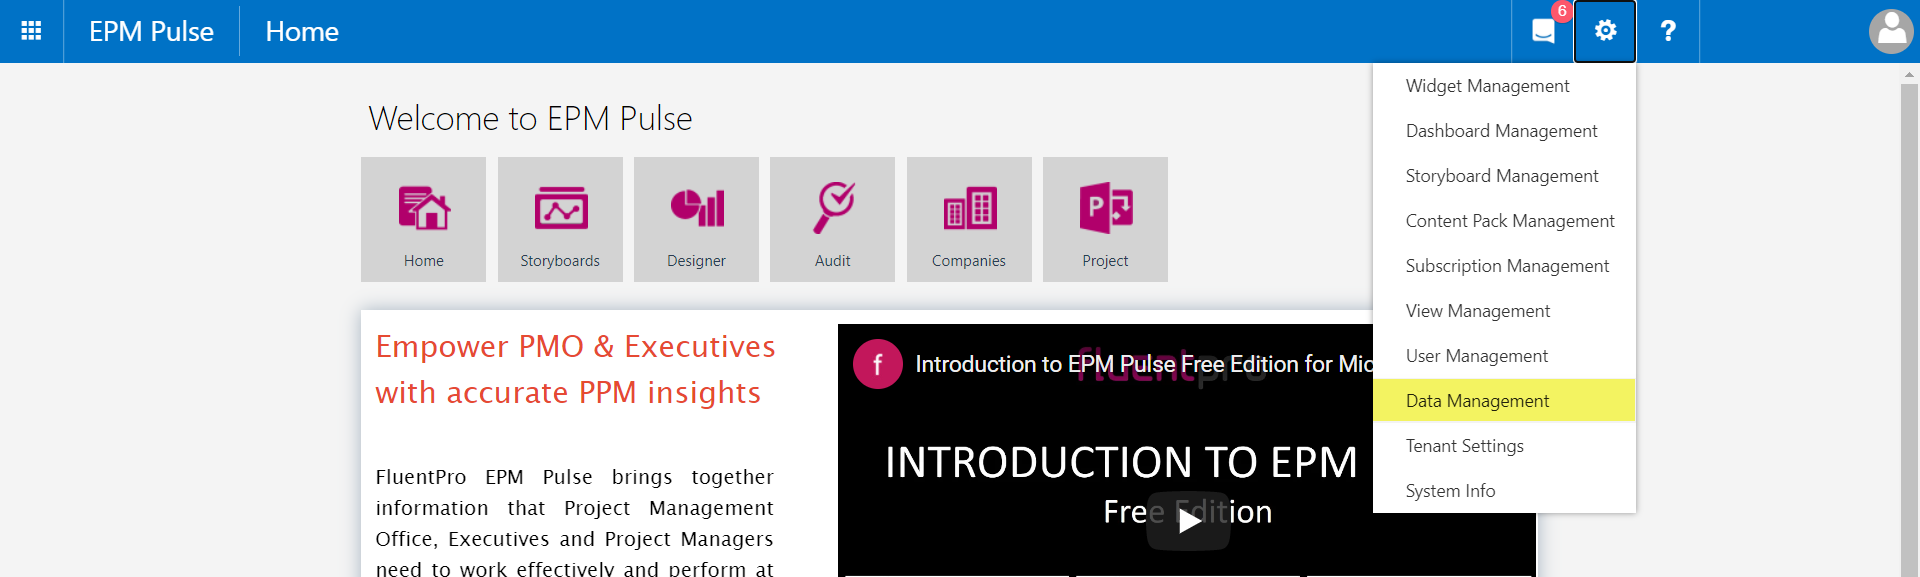The width and height of the screenshot is (1920, 577).
Task: Open Storyboard Management option
Action: (1504, 176)
